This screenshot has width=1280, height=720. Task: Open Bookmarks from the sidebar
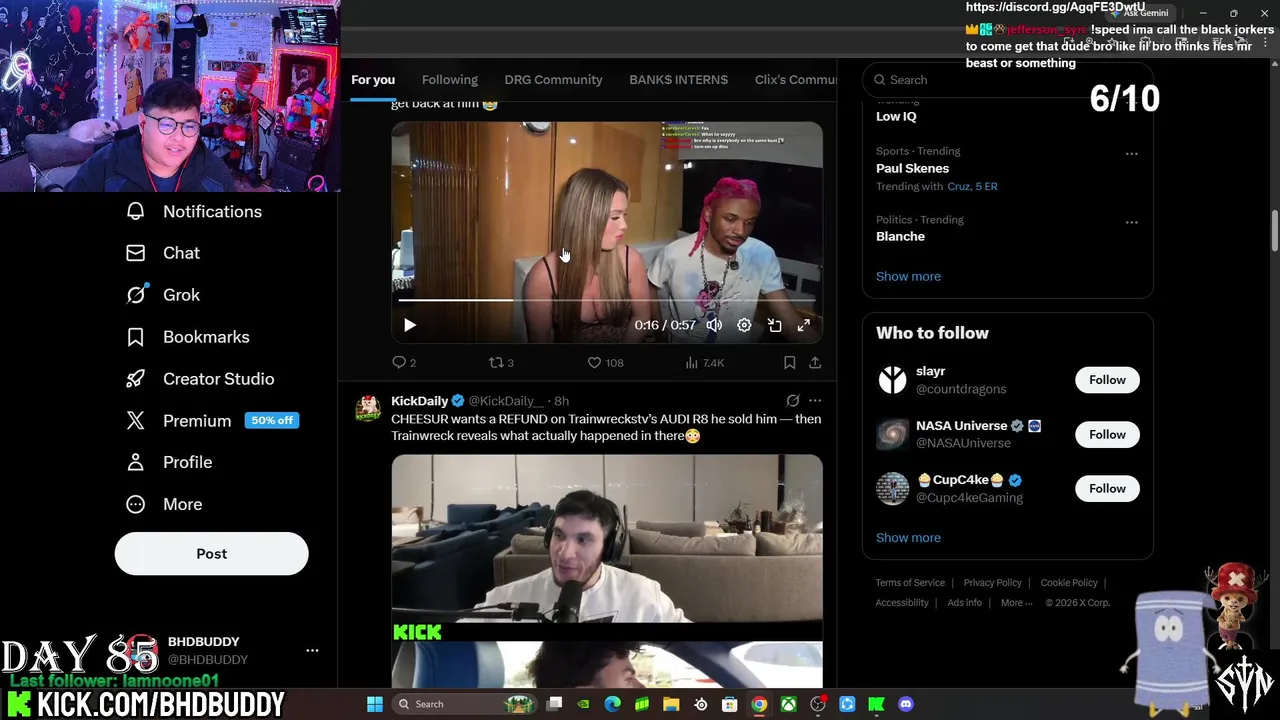(187, 337)
